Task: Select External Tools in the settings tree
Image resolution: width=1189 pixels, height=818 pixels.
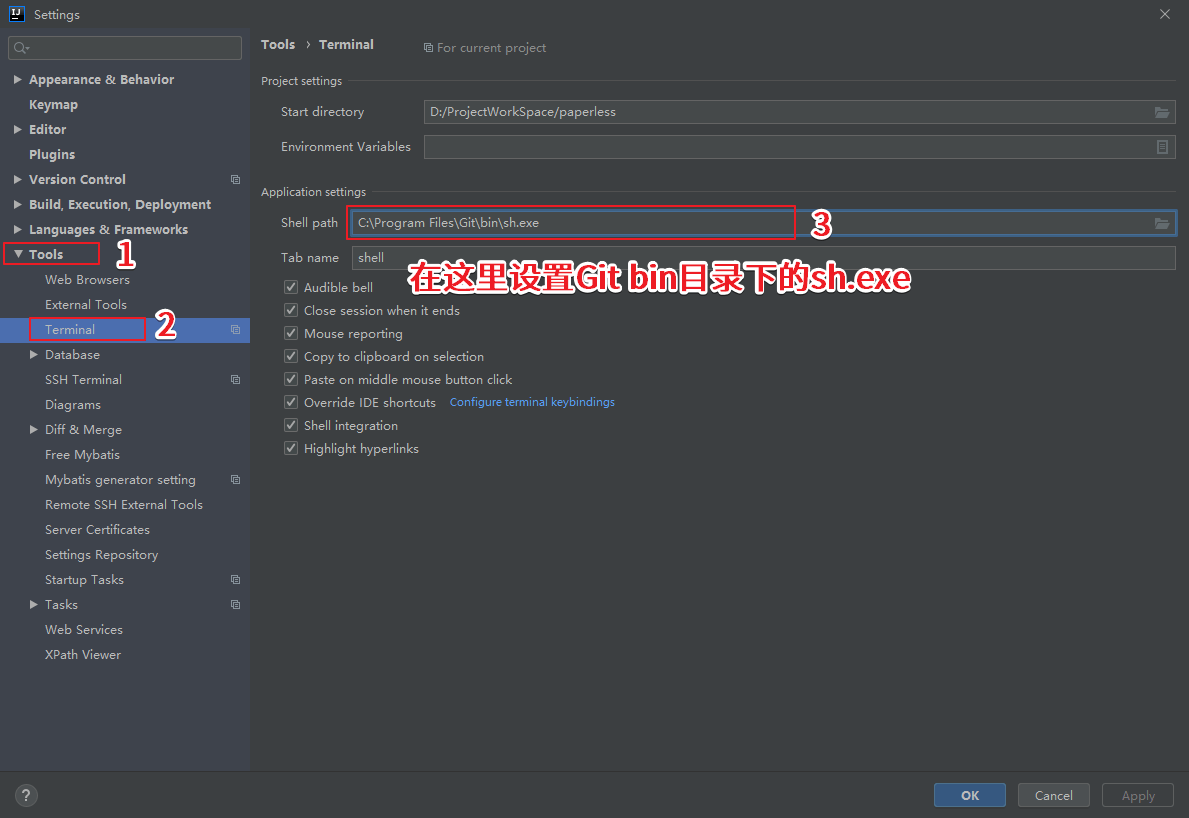Action: point(86,305)
